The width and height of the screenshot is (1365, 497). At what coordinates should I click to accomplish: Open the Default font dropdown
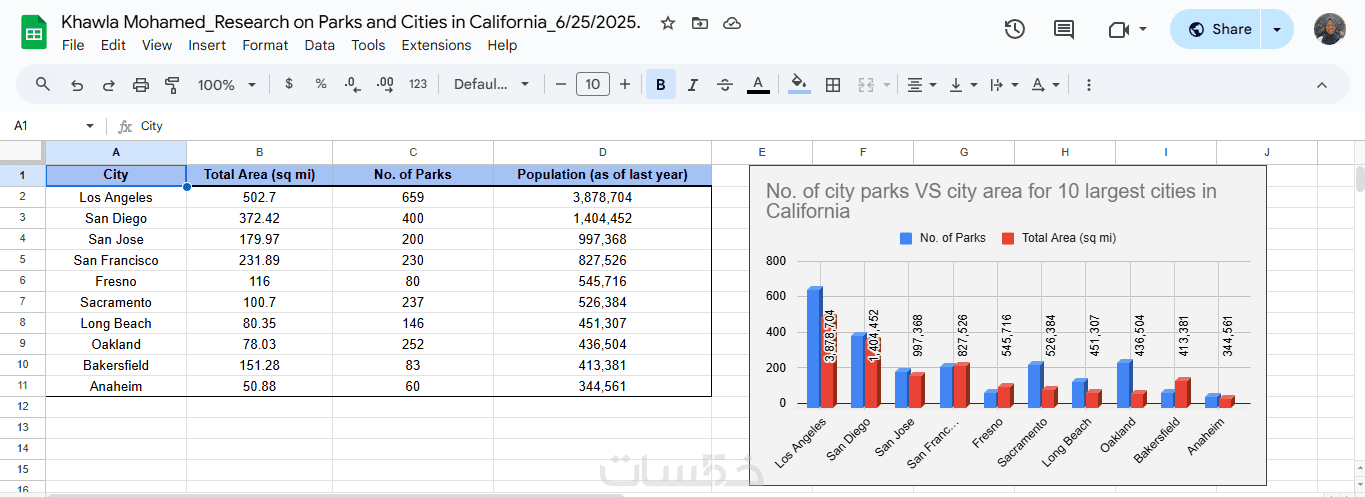[492, 85]
